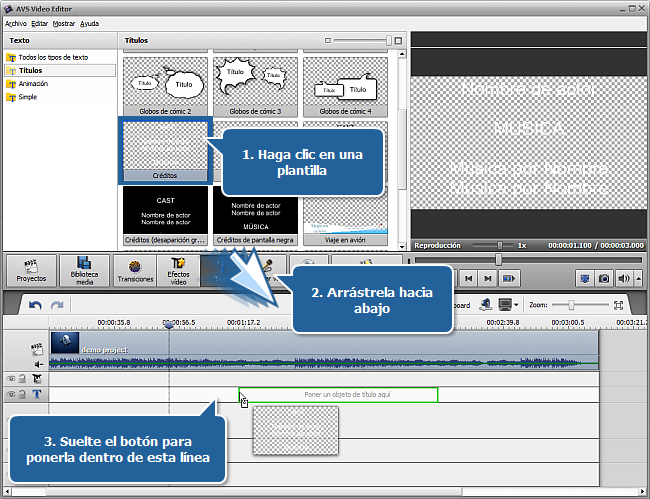The image size is (650, 499).
Task: Open the Proyectos panel
Action: coord(31,271)
